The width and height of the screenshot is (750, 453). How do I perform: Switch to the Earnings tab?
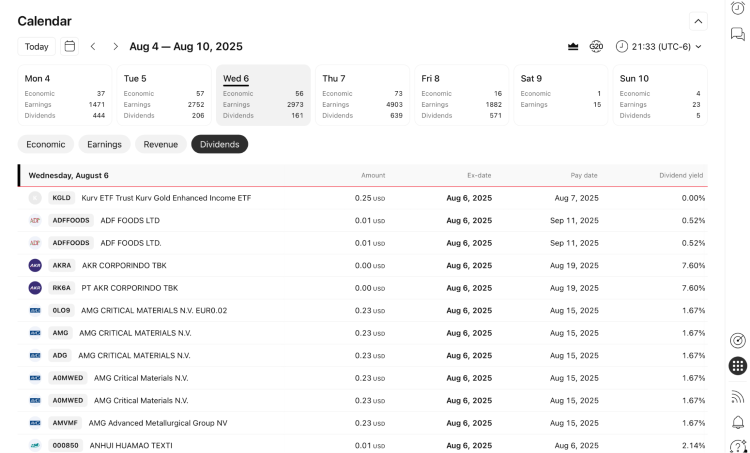tap(104, 144)
